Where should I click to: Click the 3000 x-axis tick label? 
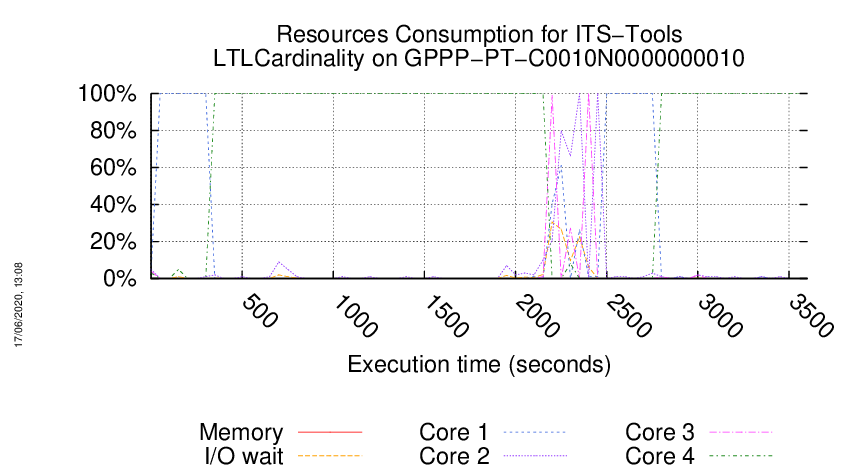720,316
